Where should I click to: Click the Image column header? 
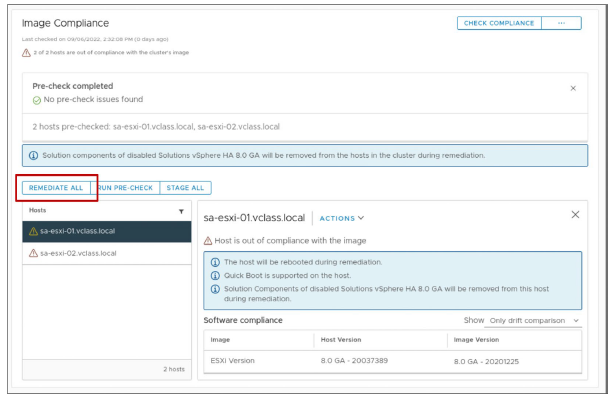220,340
